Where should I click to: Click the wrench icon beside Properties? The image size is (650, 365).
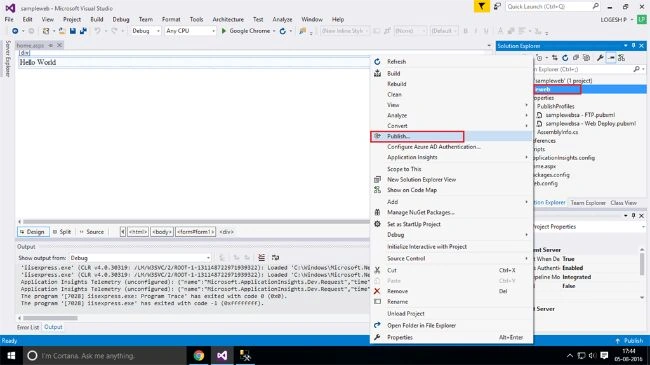point(377,338)
